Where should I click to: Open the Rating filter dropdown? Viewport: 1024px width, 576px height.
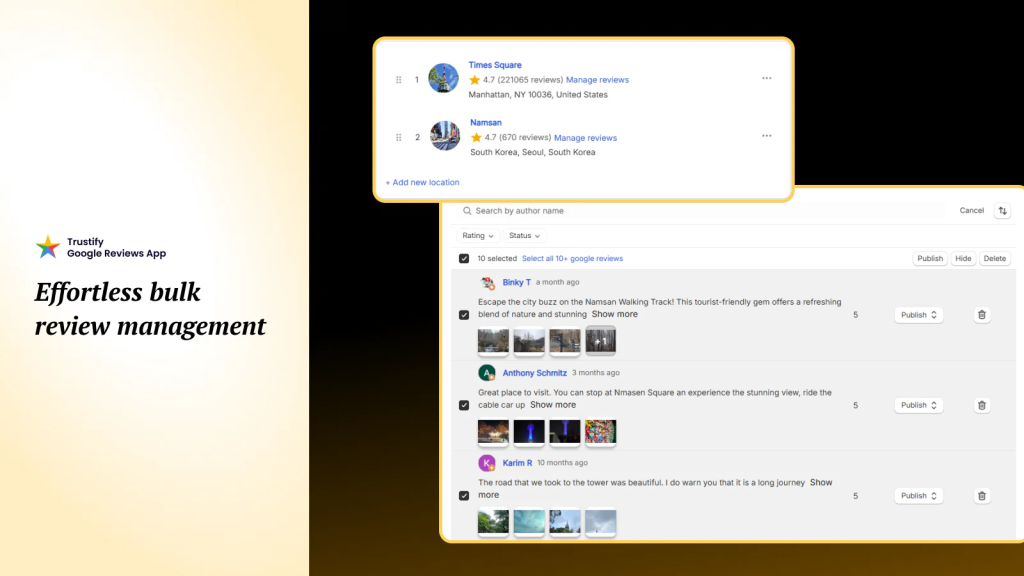(477, 236)
